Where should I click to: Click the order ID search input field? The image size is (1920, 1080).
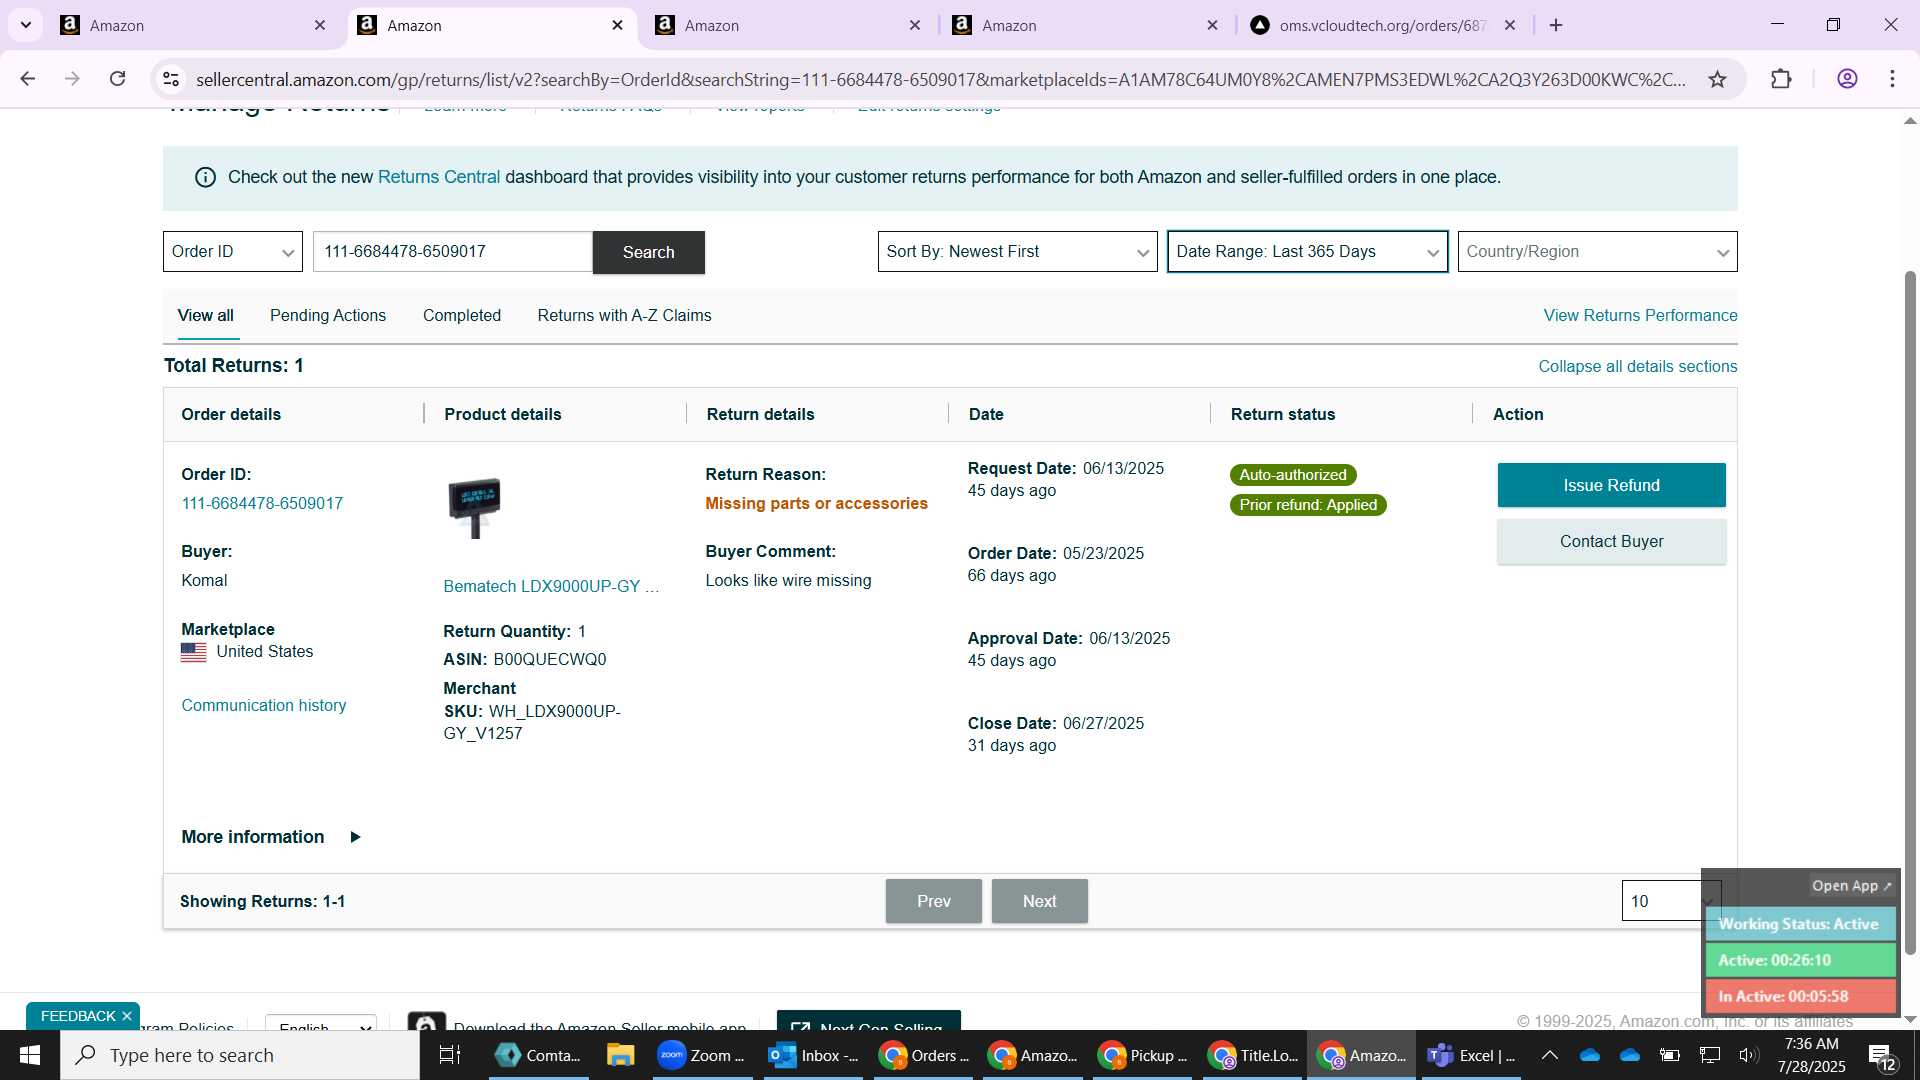point(452,251)
